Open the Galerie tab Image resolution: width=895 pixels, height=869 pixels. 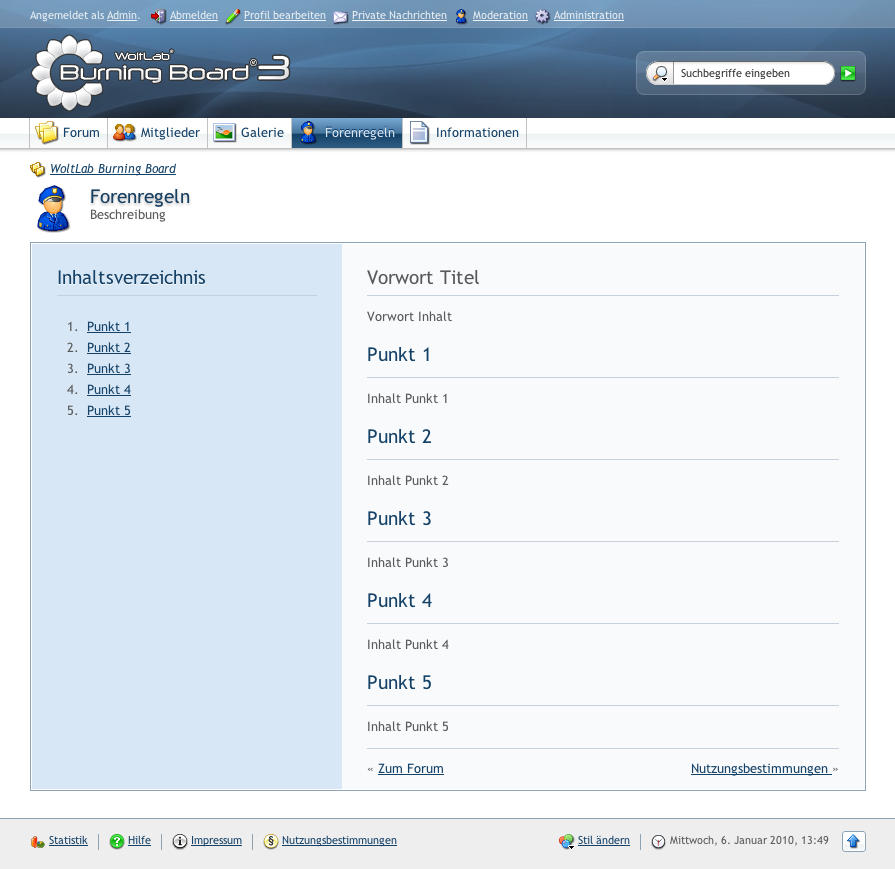click(250, 133)
